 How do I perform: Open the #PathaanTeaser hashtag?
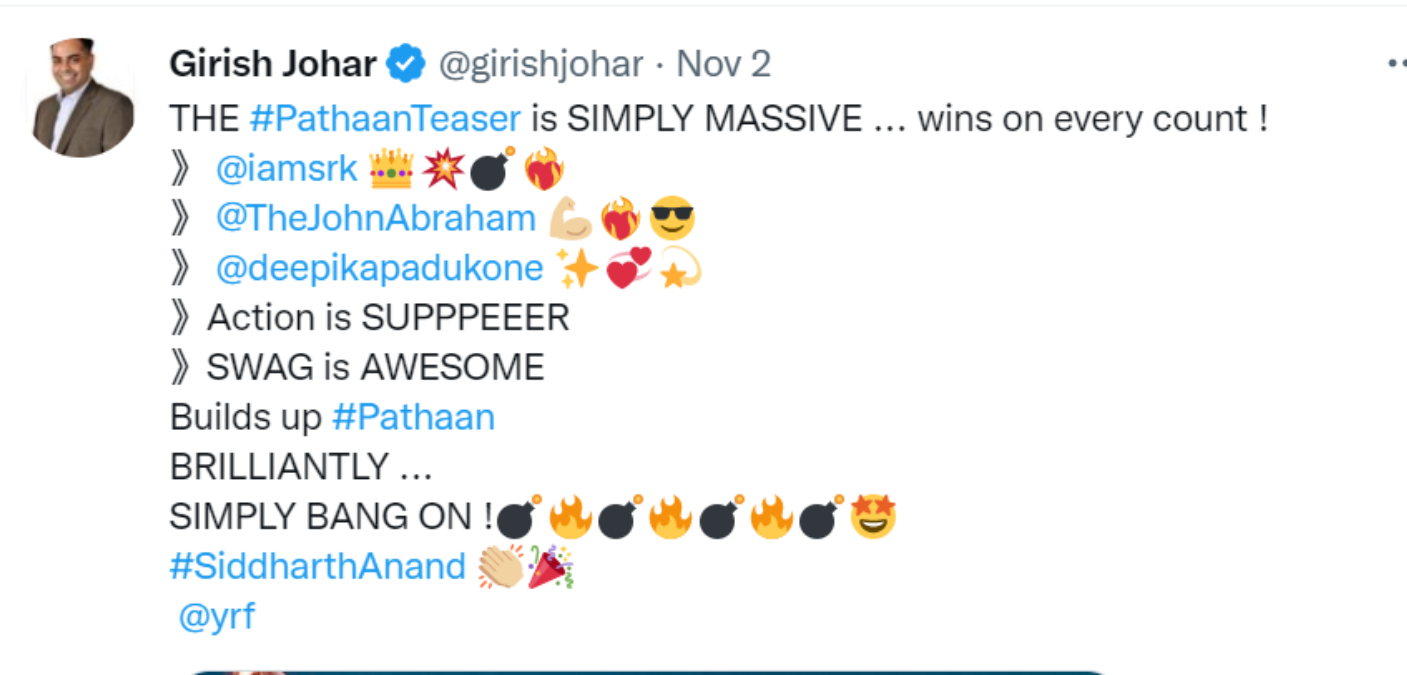pos(385,119)
